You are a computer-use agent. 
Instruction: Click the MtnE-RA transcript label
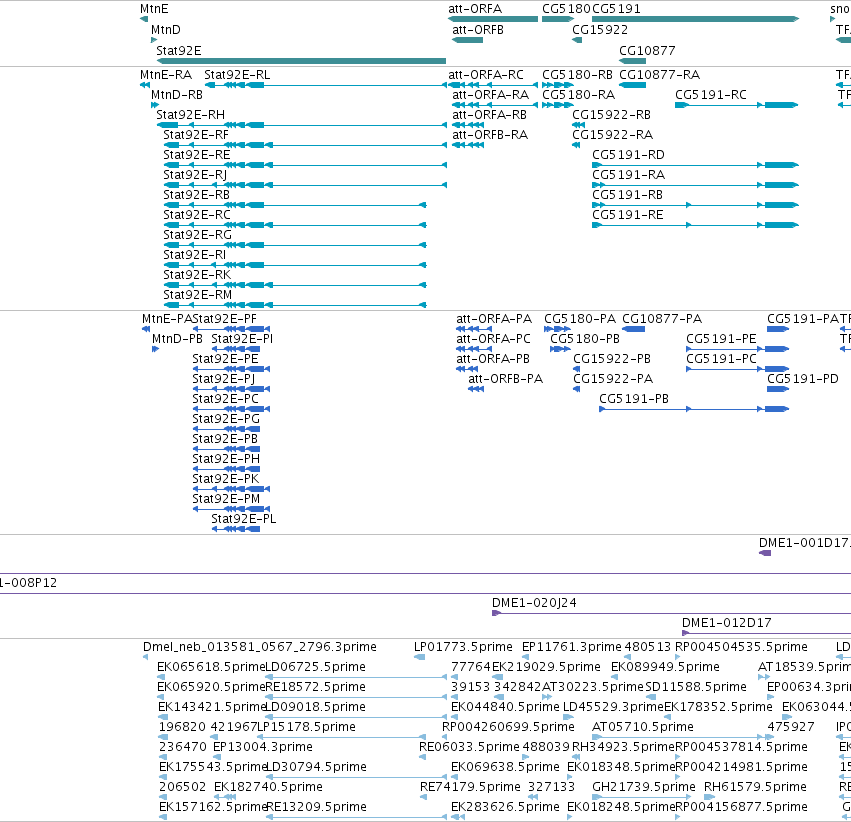pyautogui.click(x=166, y=75)
